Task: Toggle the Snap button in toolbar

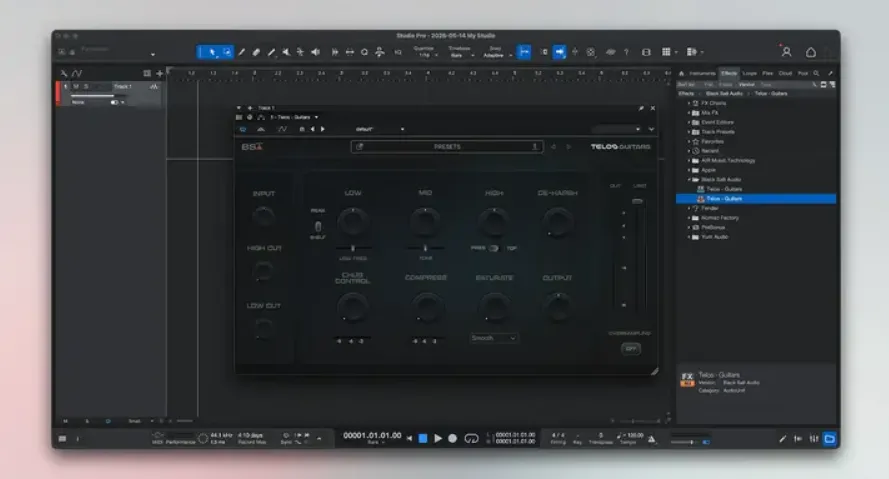Action: point(524,52)
